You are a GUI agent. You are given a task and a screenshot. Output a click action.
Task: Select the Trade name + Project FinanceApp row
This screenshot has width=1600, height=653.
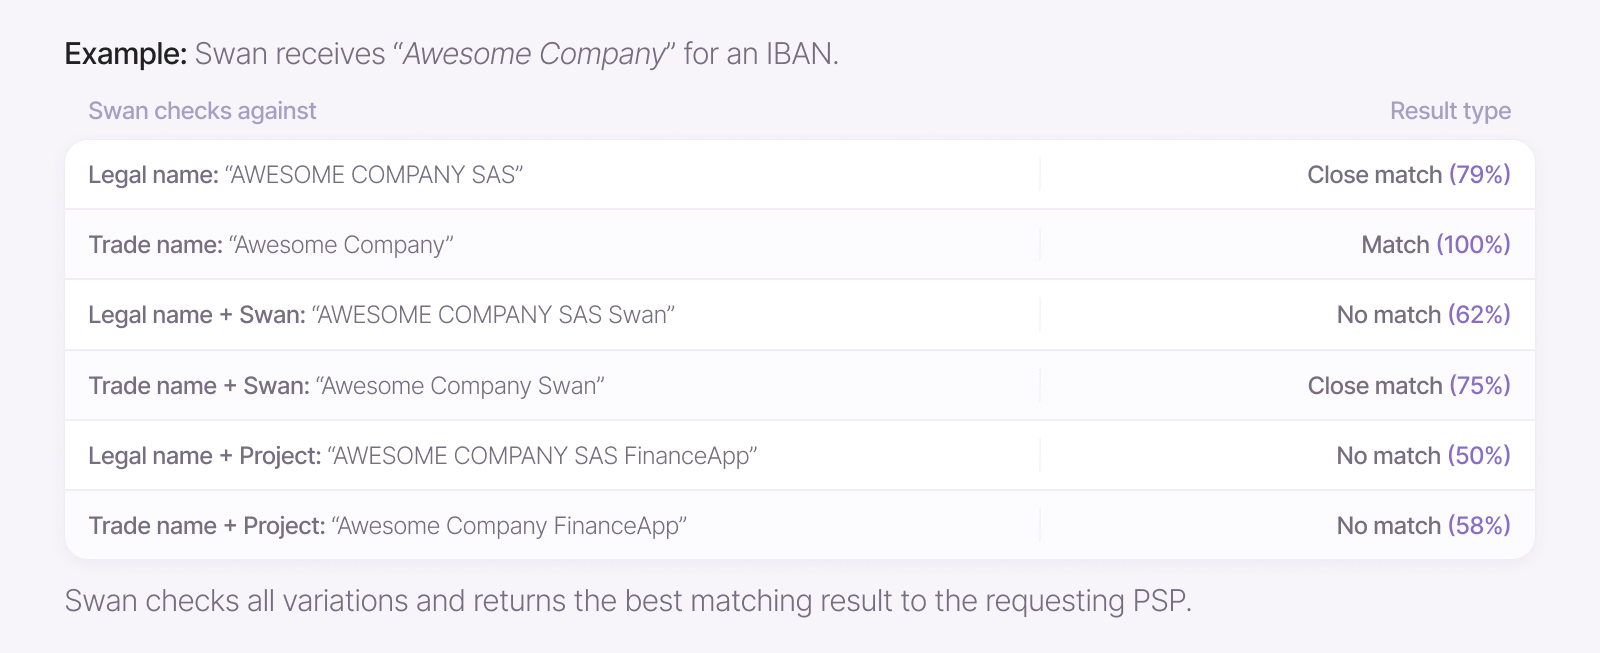point(799,526)
